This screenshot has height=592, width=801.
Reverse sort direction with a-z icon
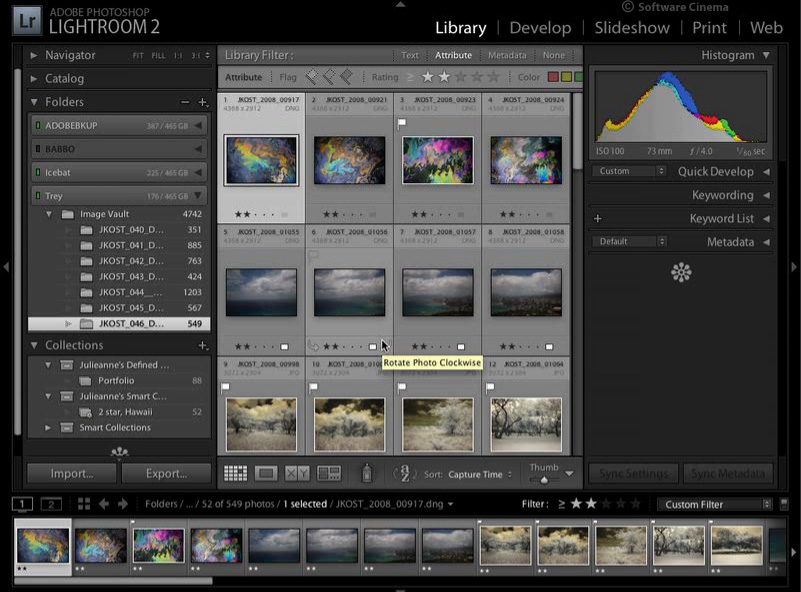coord(404,474)
